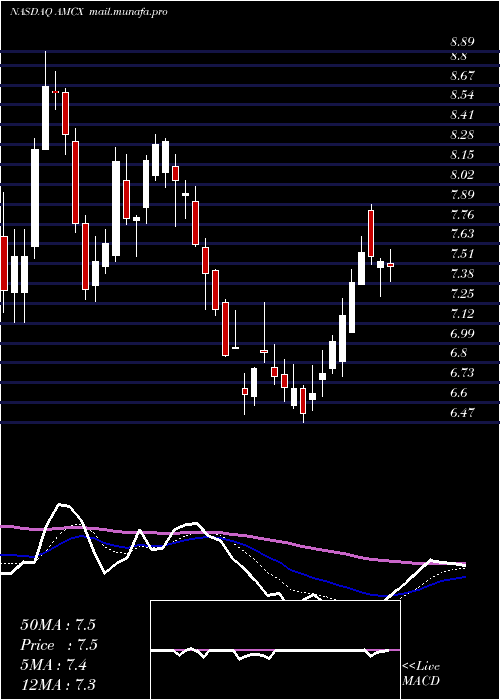Click the 7.89 price axis label
Screen dimensions: 500x700
coord(462,195)
